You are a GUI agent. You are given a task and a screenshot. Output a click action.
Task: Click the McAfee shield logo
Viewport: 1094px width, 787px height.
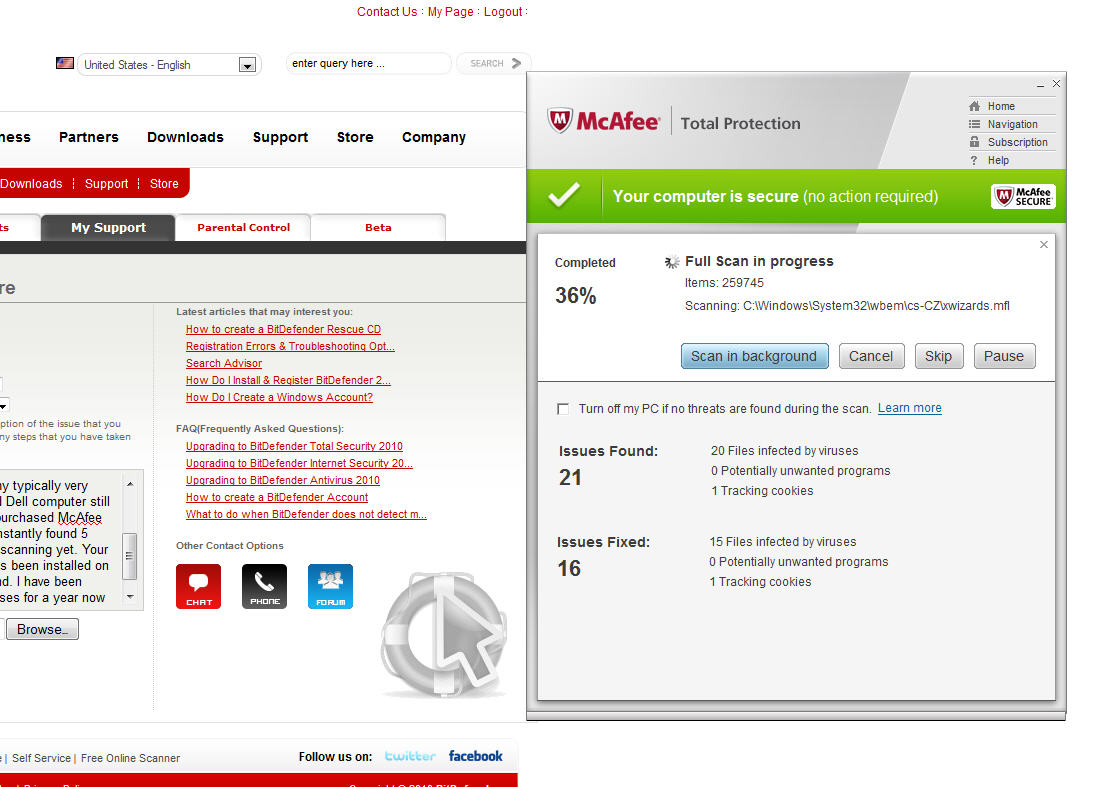point(560,121)
